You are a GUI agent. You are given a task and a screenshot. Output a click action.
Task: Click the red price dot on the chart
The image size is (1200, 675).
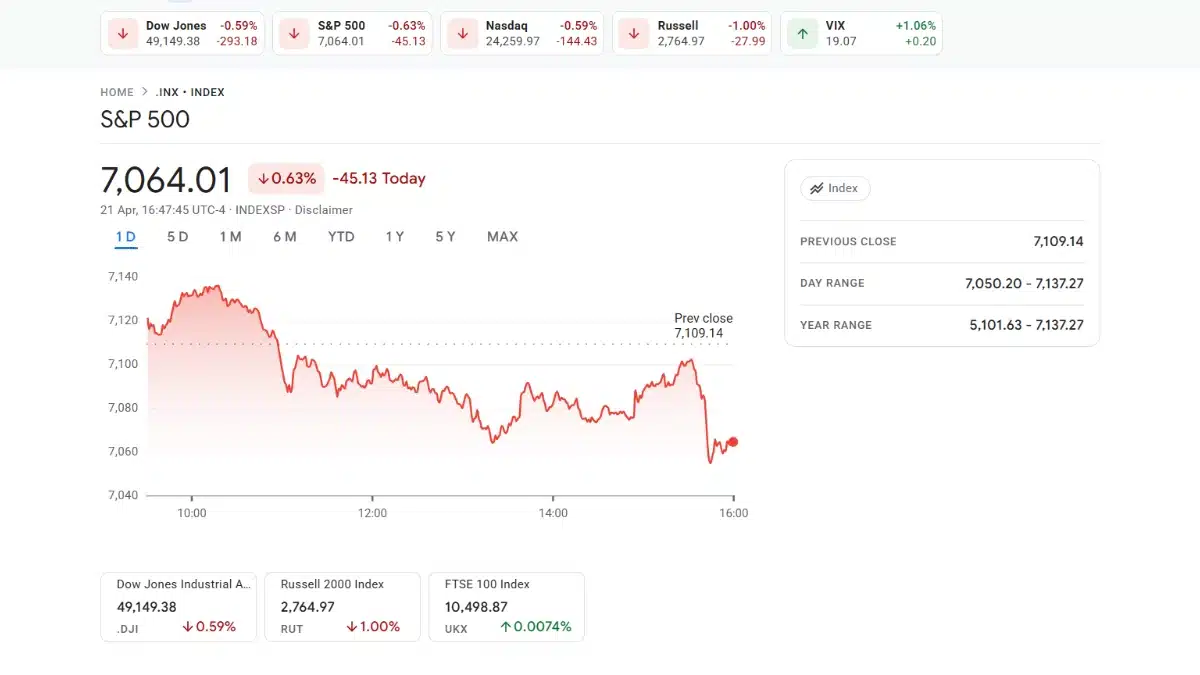pos(731,442)
